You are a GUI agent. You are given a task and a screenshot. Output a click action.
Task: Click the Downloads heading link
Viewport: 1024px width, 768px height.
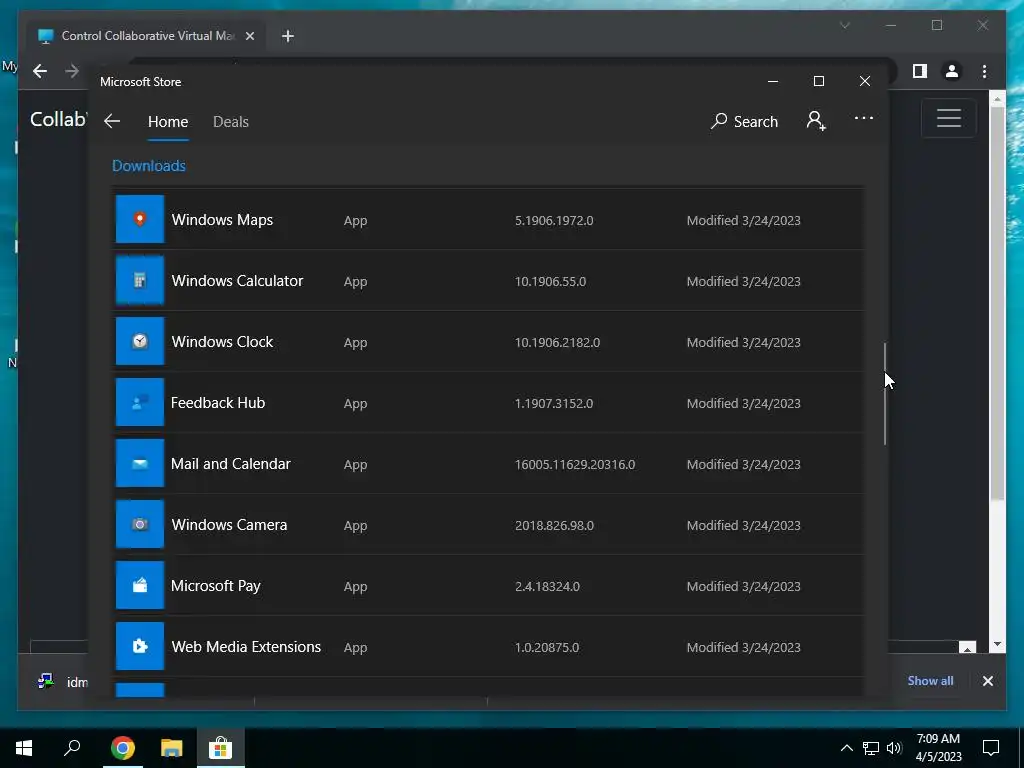(x=149, y=166)
